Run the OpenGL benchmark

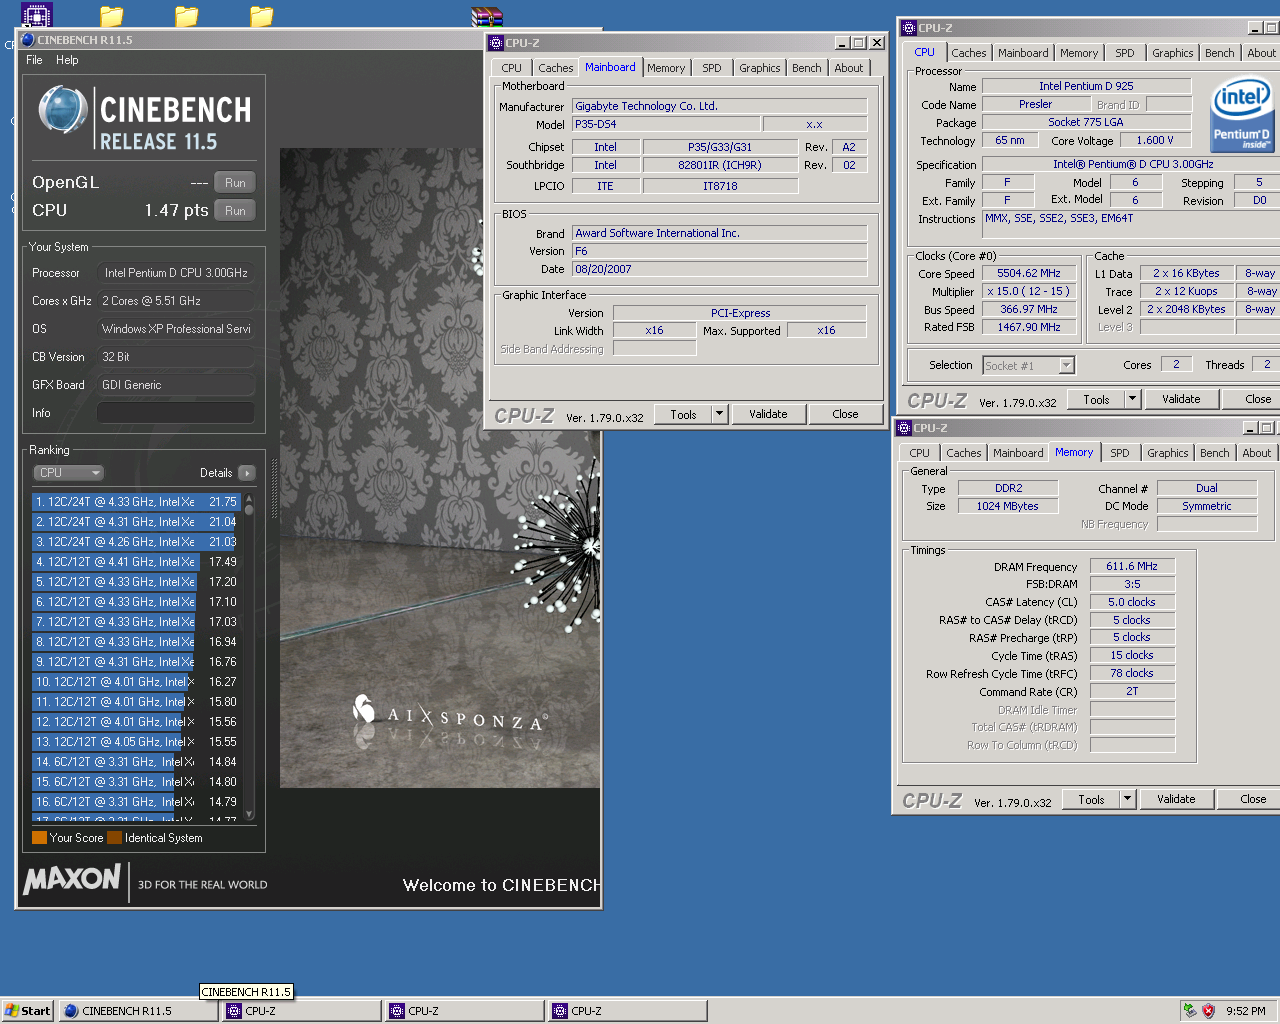point(235,183)
